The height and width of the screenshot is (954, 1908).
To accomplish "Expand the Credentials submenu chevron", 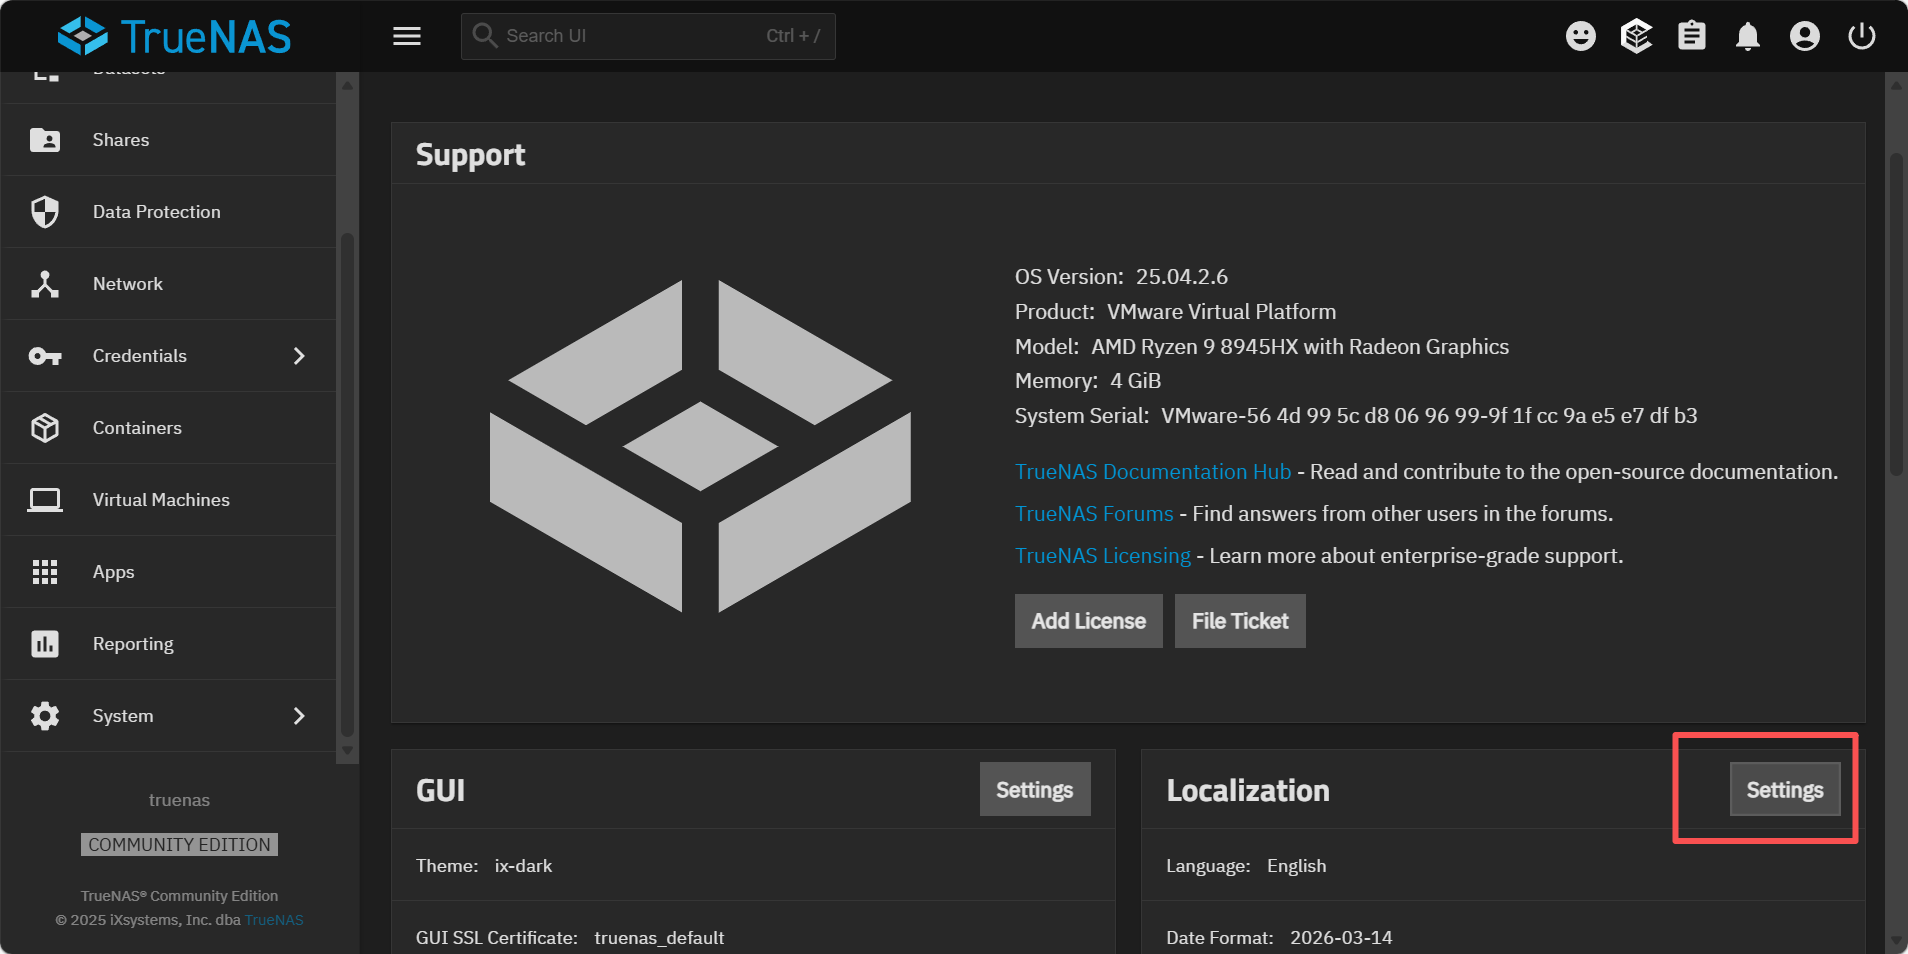I will [x=299, y=356].
